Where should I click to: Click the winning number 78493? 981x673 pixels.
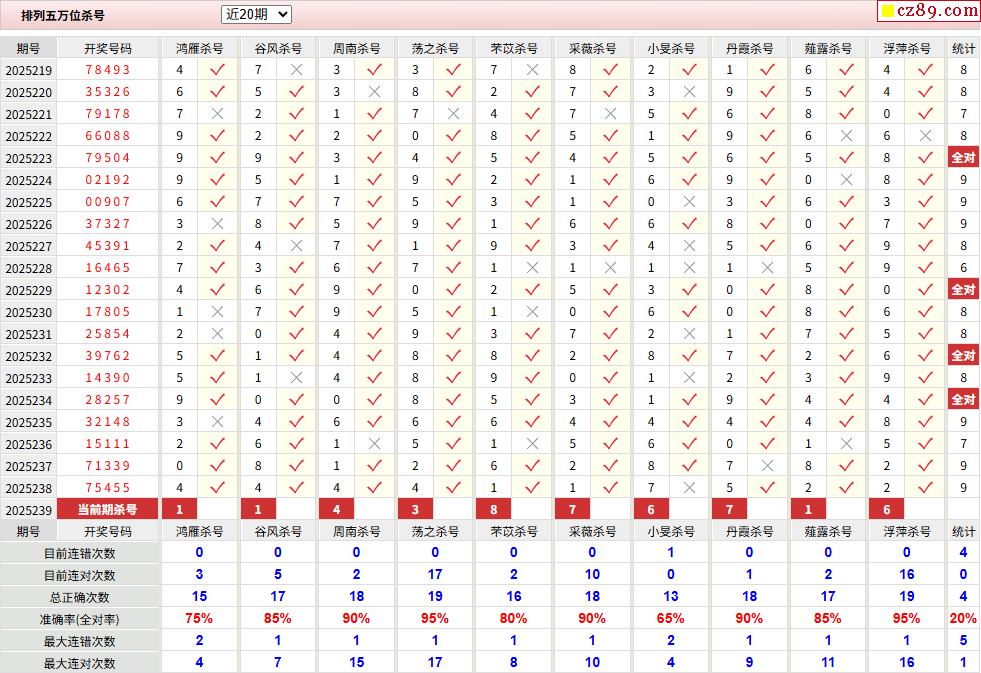108,70
